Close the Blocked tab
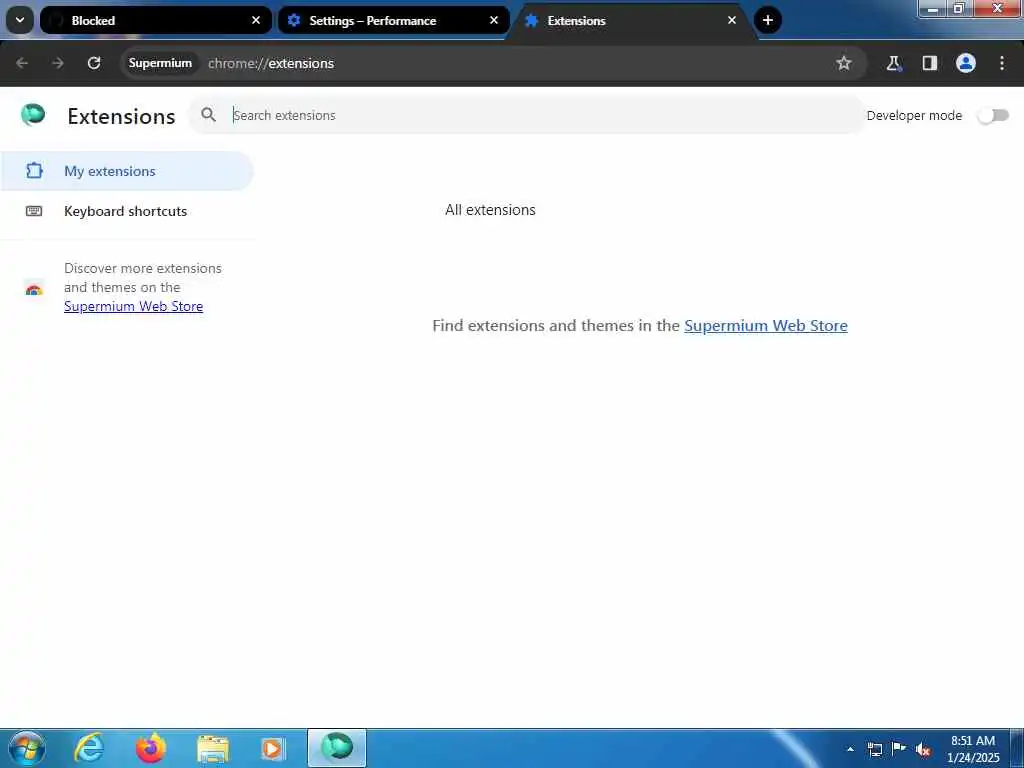This screenshot has width=1024, height=768. (256, 20)
